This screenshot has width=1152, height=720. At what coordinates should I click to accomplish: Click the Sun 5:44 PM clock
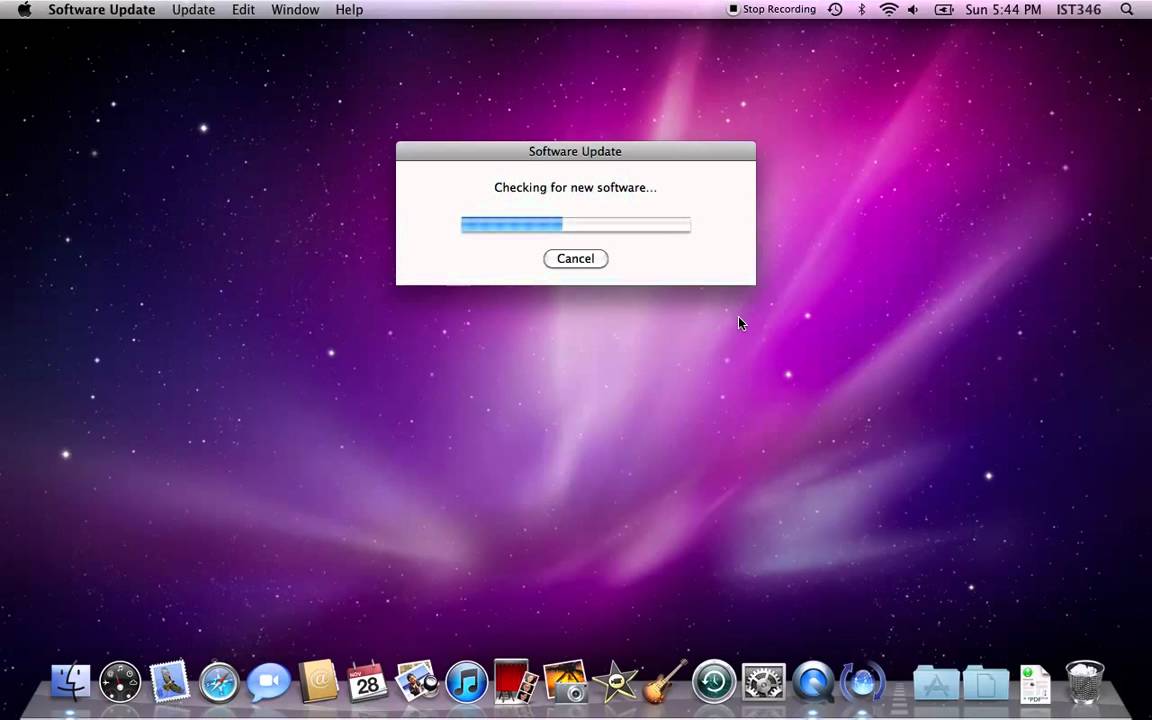click(x=1003, y=10)
